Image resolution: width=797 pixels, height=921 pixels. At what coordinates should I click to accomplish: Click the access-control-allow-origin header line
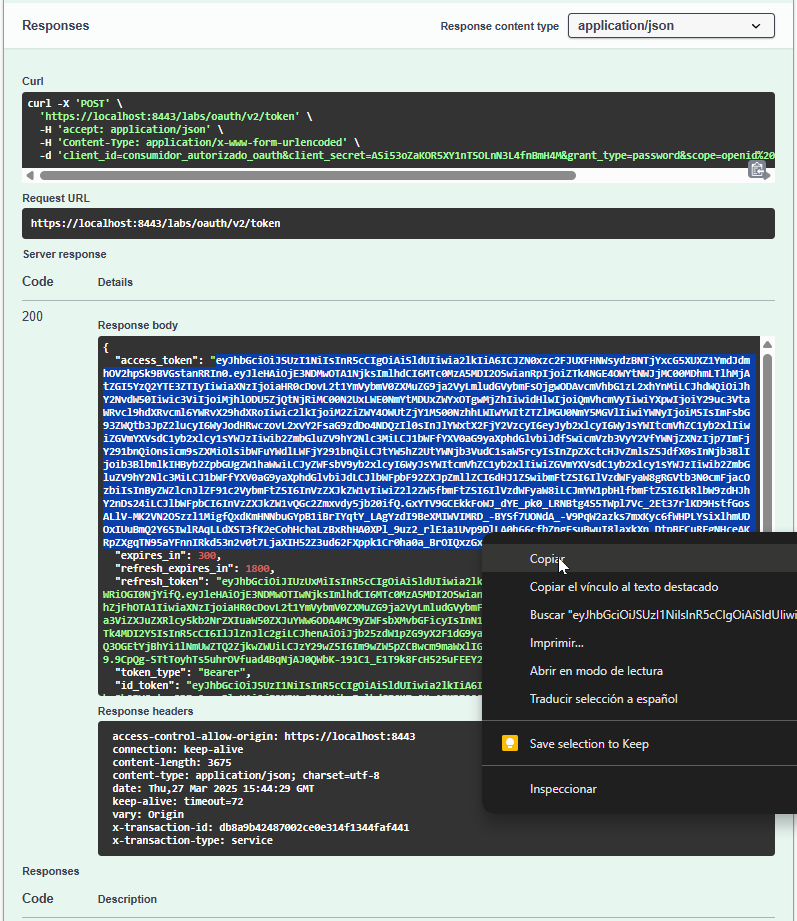pyautogui.click(x=264, y=737)
